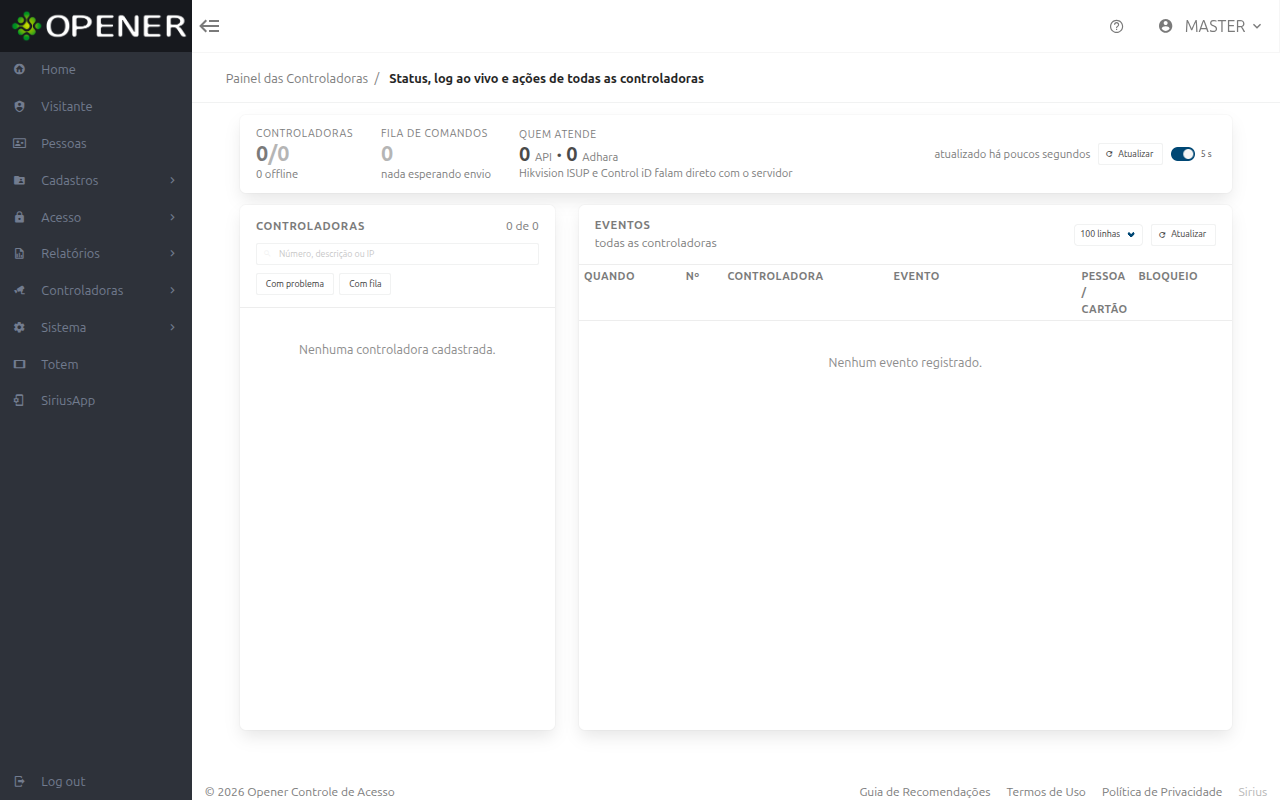Filter controllers by Com fila

365,284
